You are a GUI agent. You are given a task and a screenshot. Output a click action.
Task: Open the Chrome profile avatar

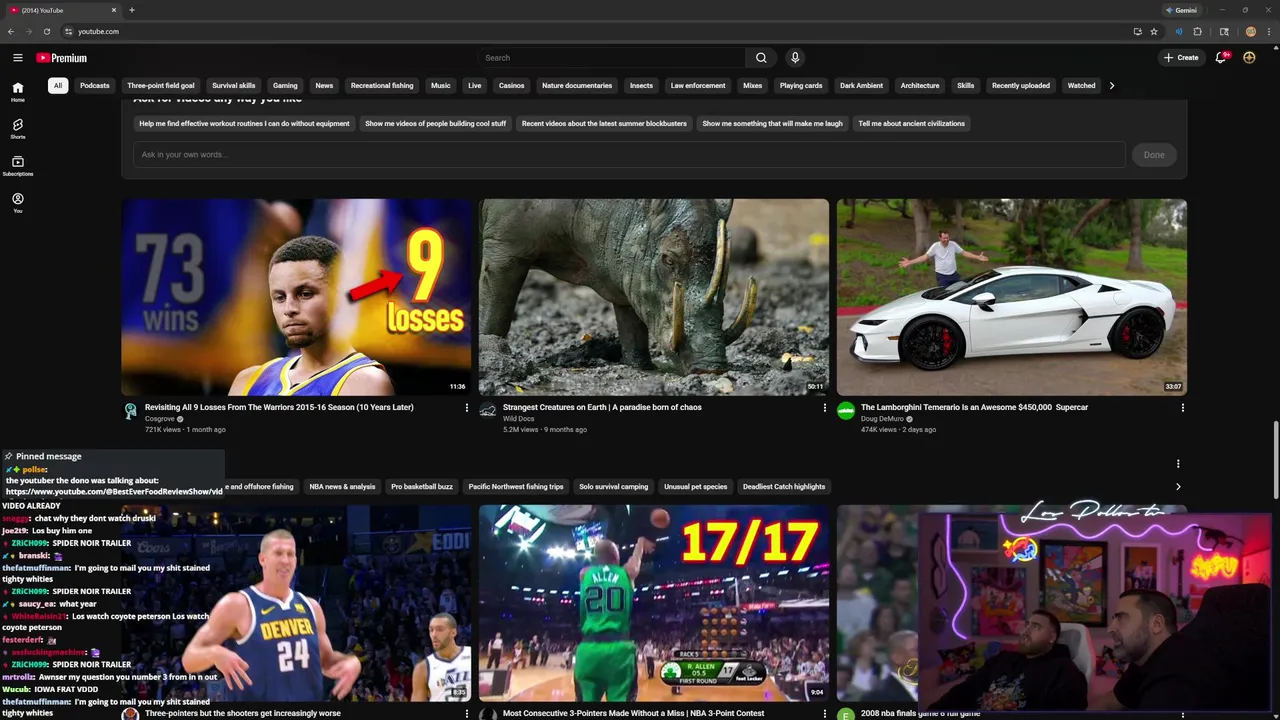(1251, 31)
